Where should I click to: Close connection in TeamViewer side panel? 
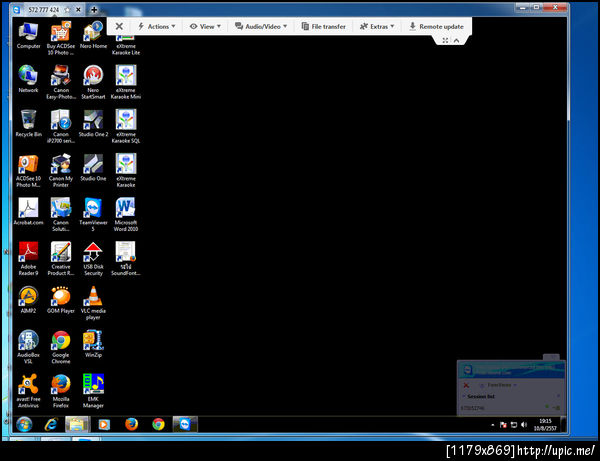pos(466,385)
